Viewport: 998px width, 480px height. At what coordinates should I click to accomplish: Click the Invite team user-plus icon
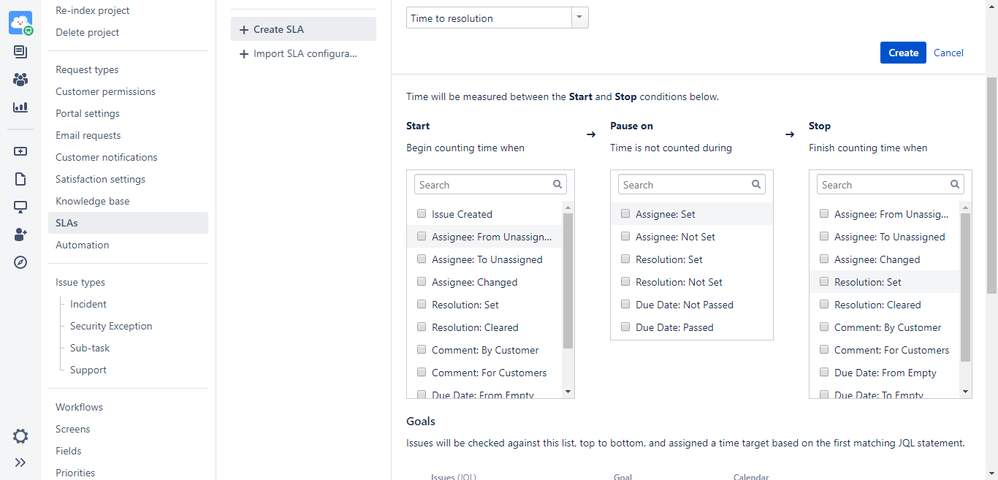pos(20,235)
